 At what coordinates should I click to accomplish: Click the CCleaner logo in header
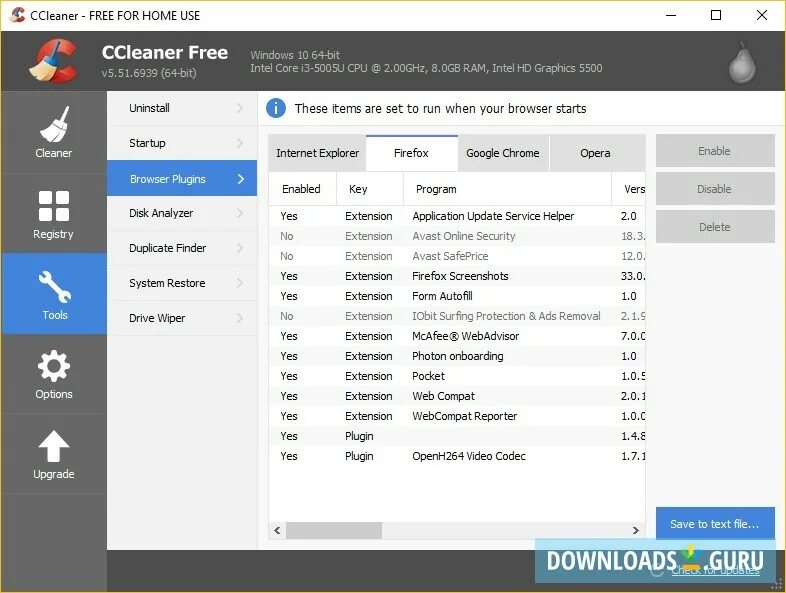[x=54, y=61]
